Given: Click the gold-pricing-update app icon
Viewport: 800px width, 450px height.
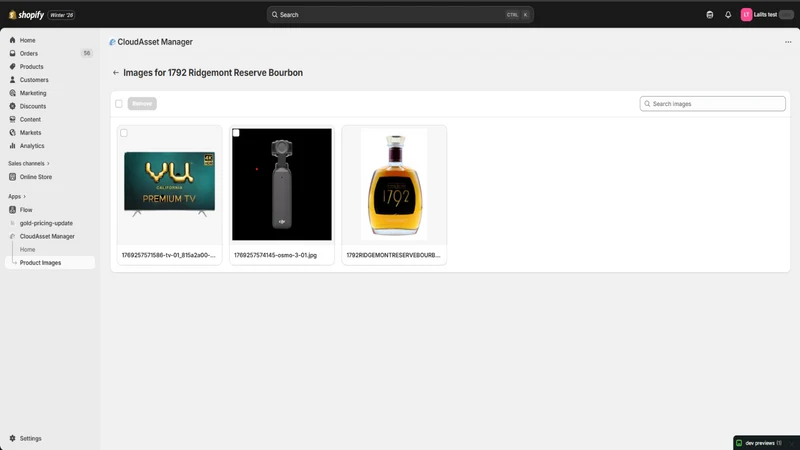Looking at the screenshot, I should point(12,223).
